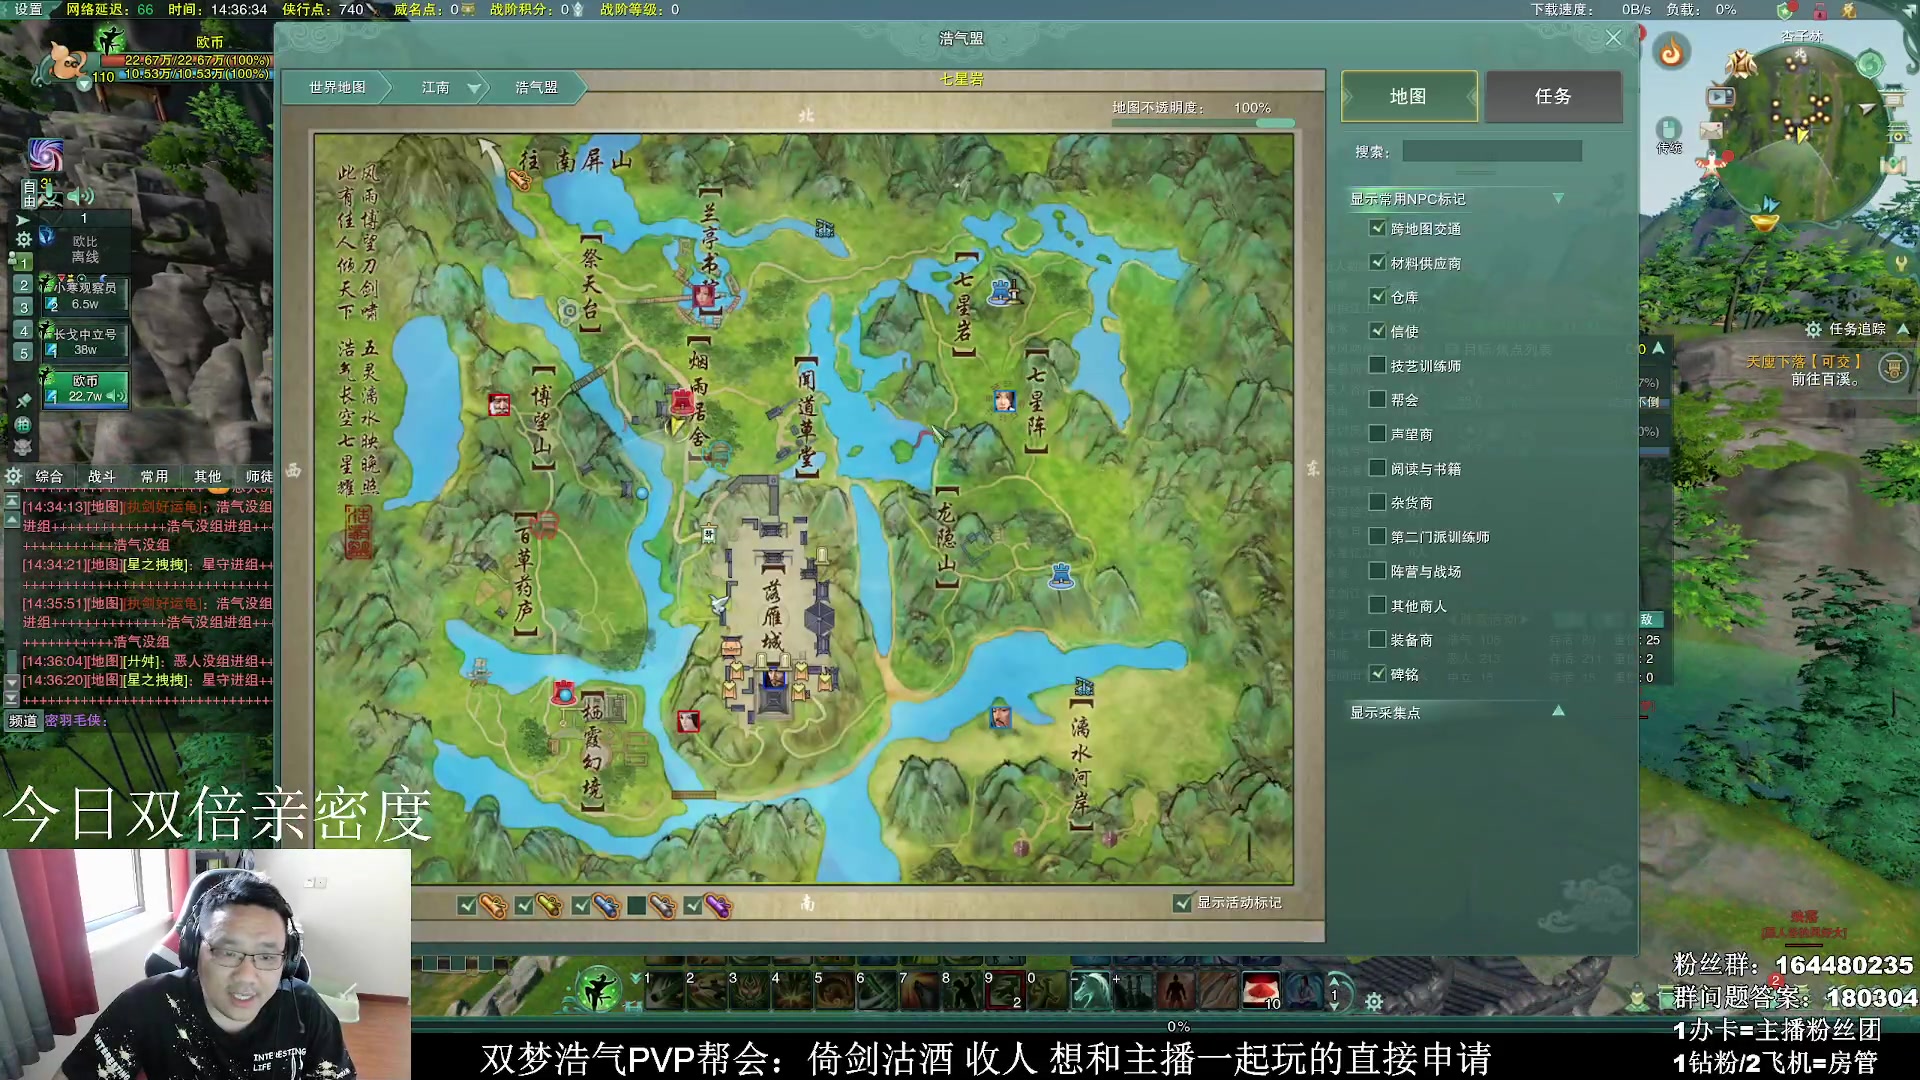Viewport: 1920px width, 1080px height.
Task: Select team member 小寒观察员
Action: pos(84,295)
